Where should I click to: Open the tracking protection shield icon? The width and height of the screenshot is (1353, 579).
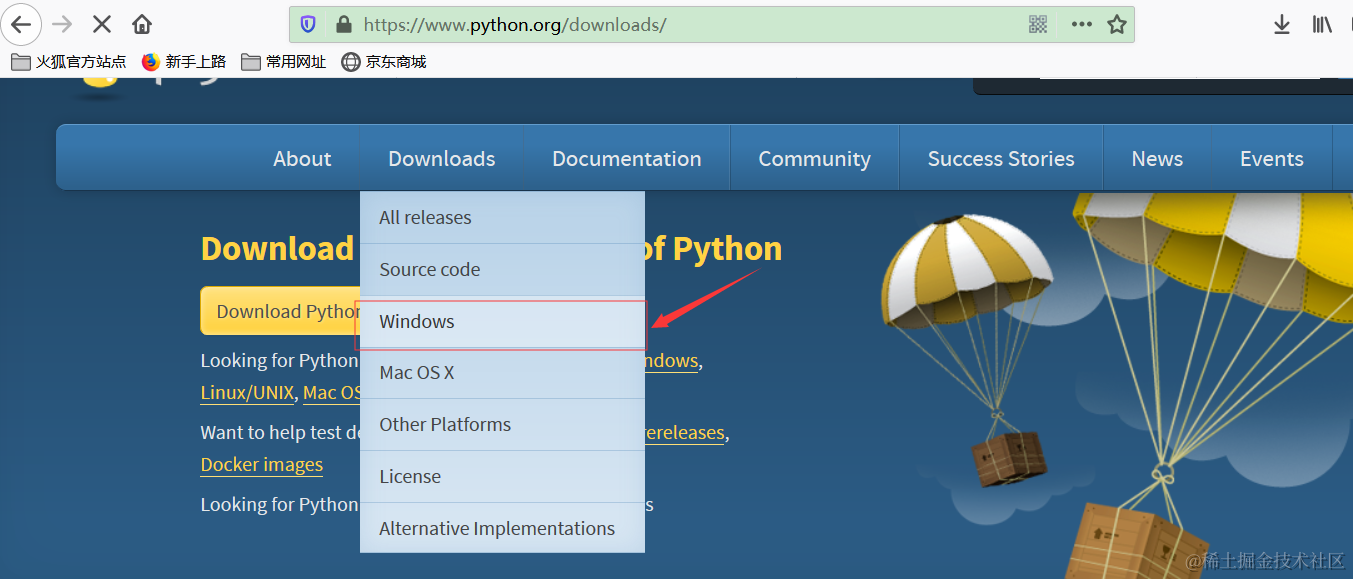308,24
